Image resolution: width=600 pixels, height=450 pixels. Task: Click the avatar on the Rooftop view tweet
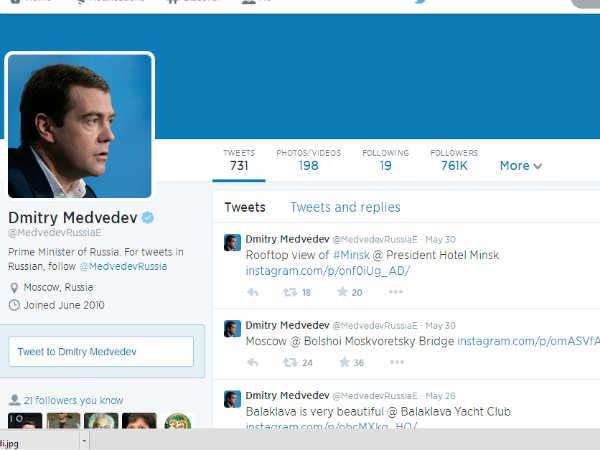click(x=232, y=243)
